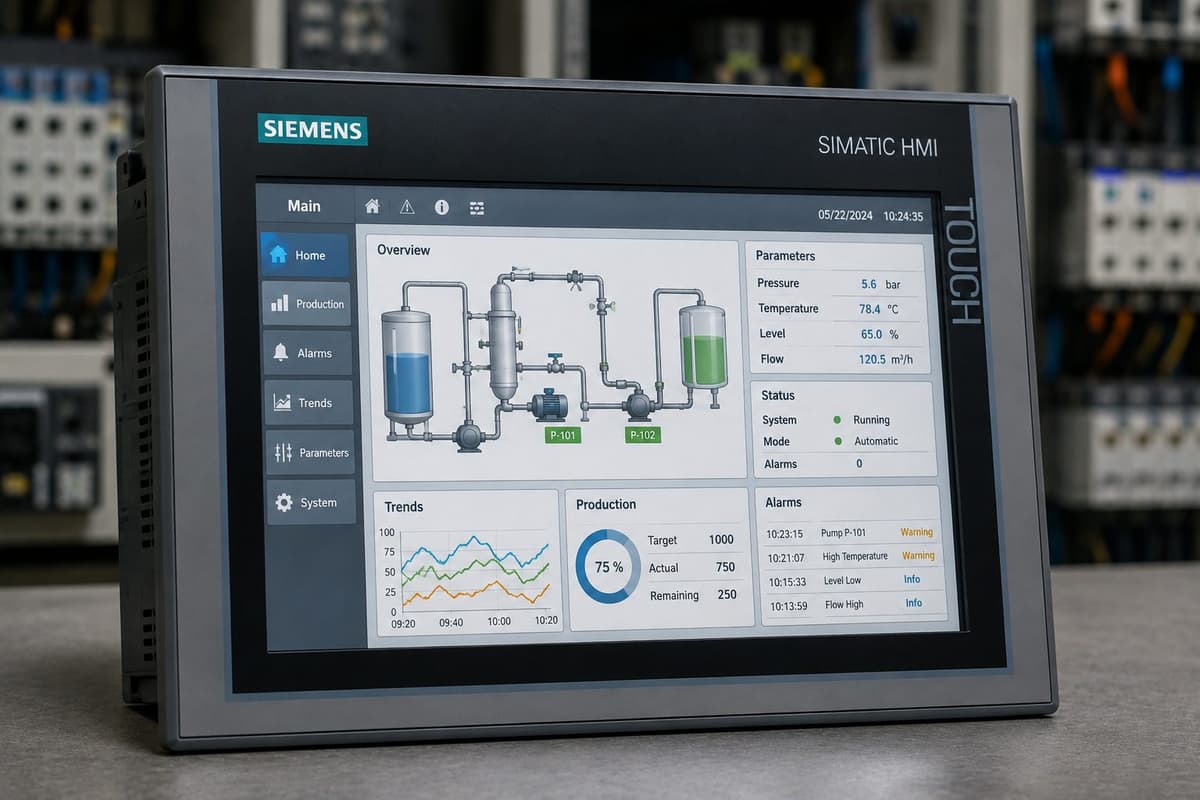Screen dimensions: 1200x800
Task: Click the Overview panel title
Action: coord(404,250)
